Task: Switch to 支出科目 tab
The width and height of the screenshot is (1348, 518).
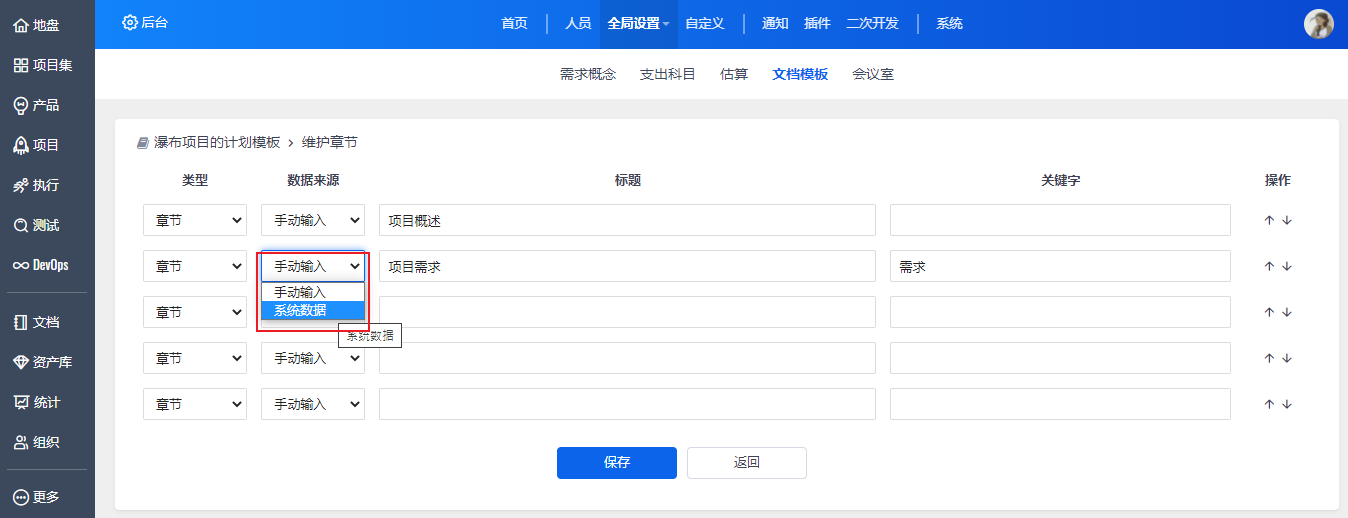Action: pos(668,74)
